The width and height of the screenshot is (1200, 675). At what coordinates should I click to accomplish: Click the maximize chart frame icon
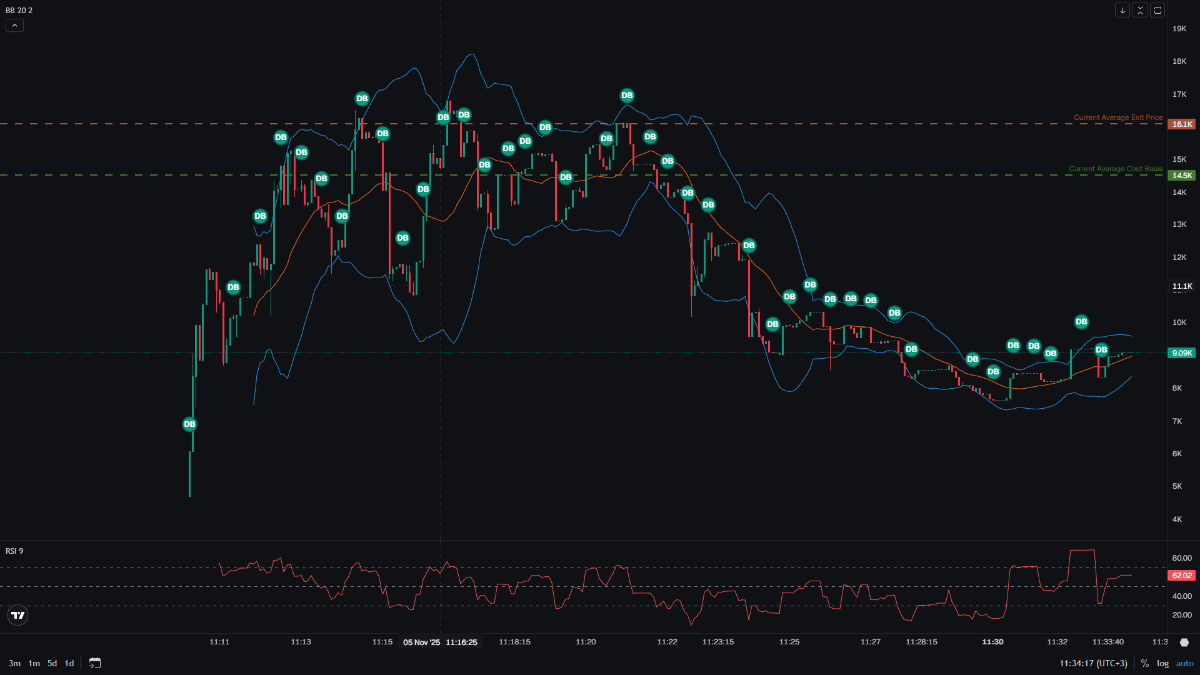pos(1158,10)
